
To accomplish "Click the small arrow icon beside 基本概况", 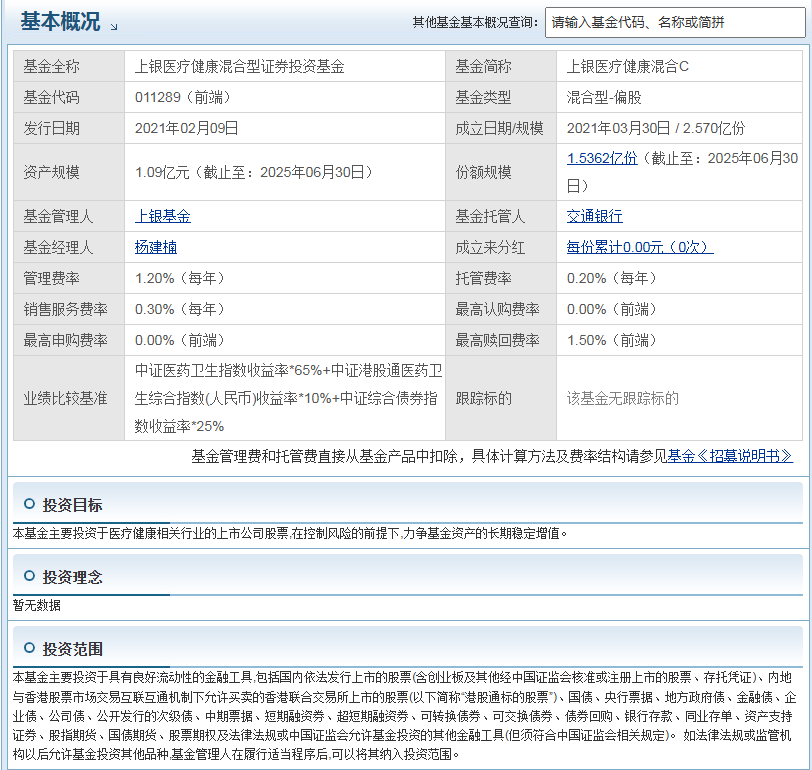I will click(114, 26).
